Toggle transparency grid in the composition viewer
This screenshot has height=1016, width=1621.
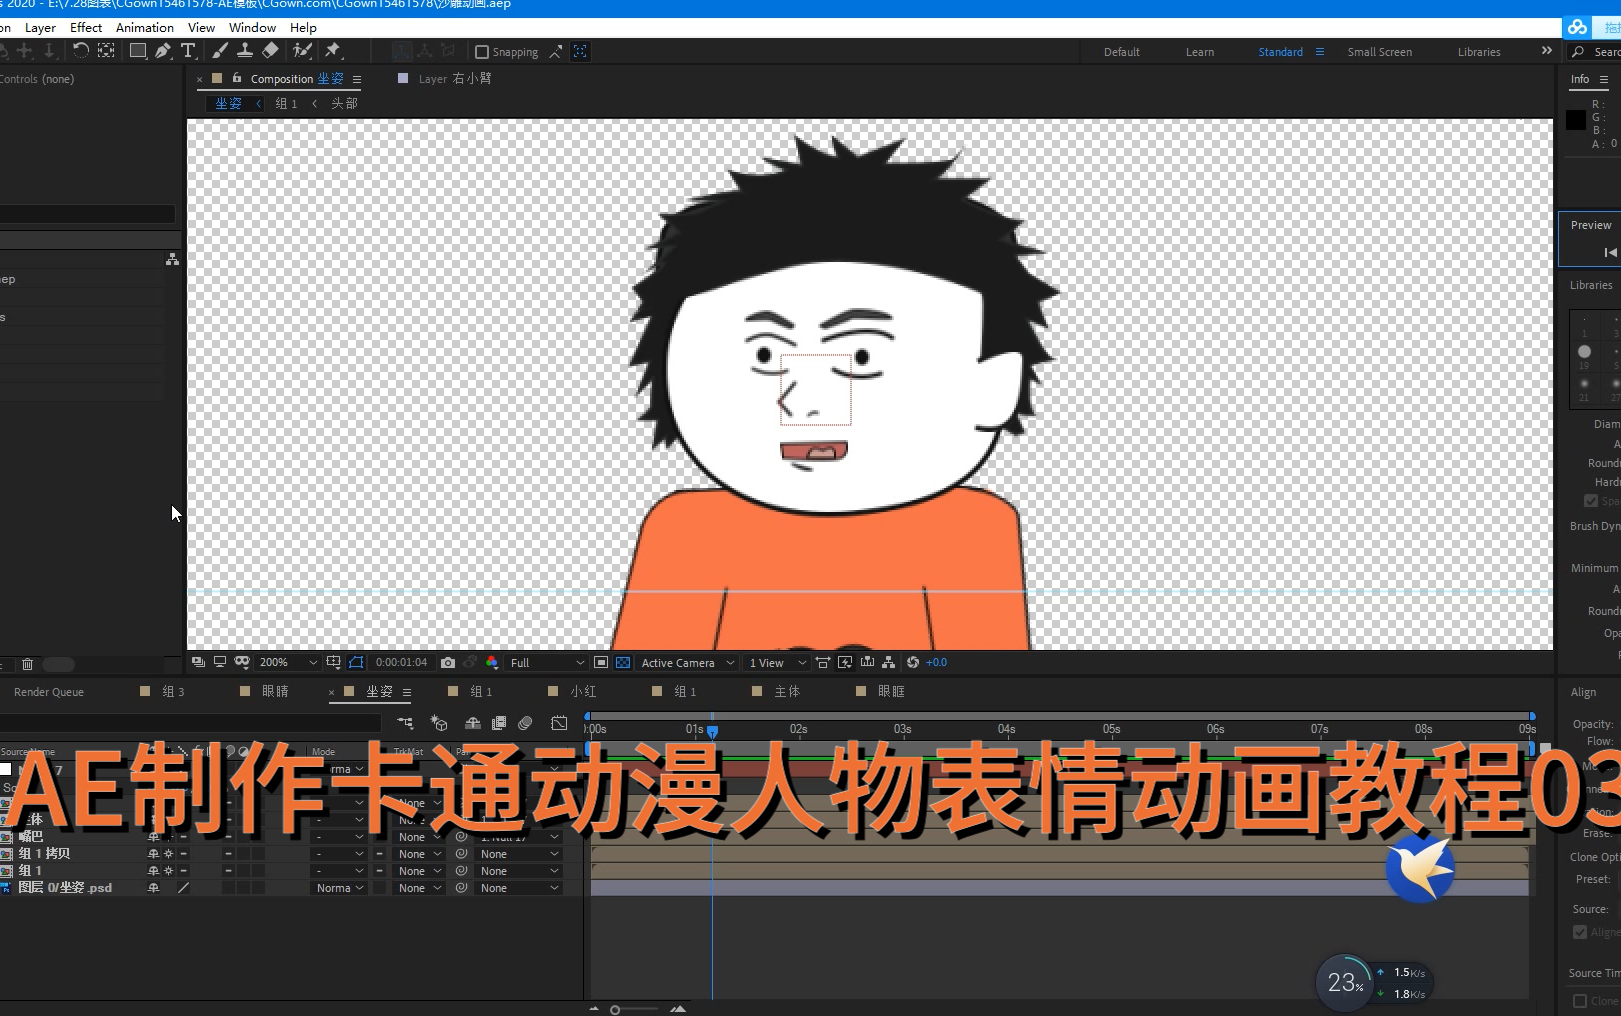click(x=623, y=662)
